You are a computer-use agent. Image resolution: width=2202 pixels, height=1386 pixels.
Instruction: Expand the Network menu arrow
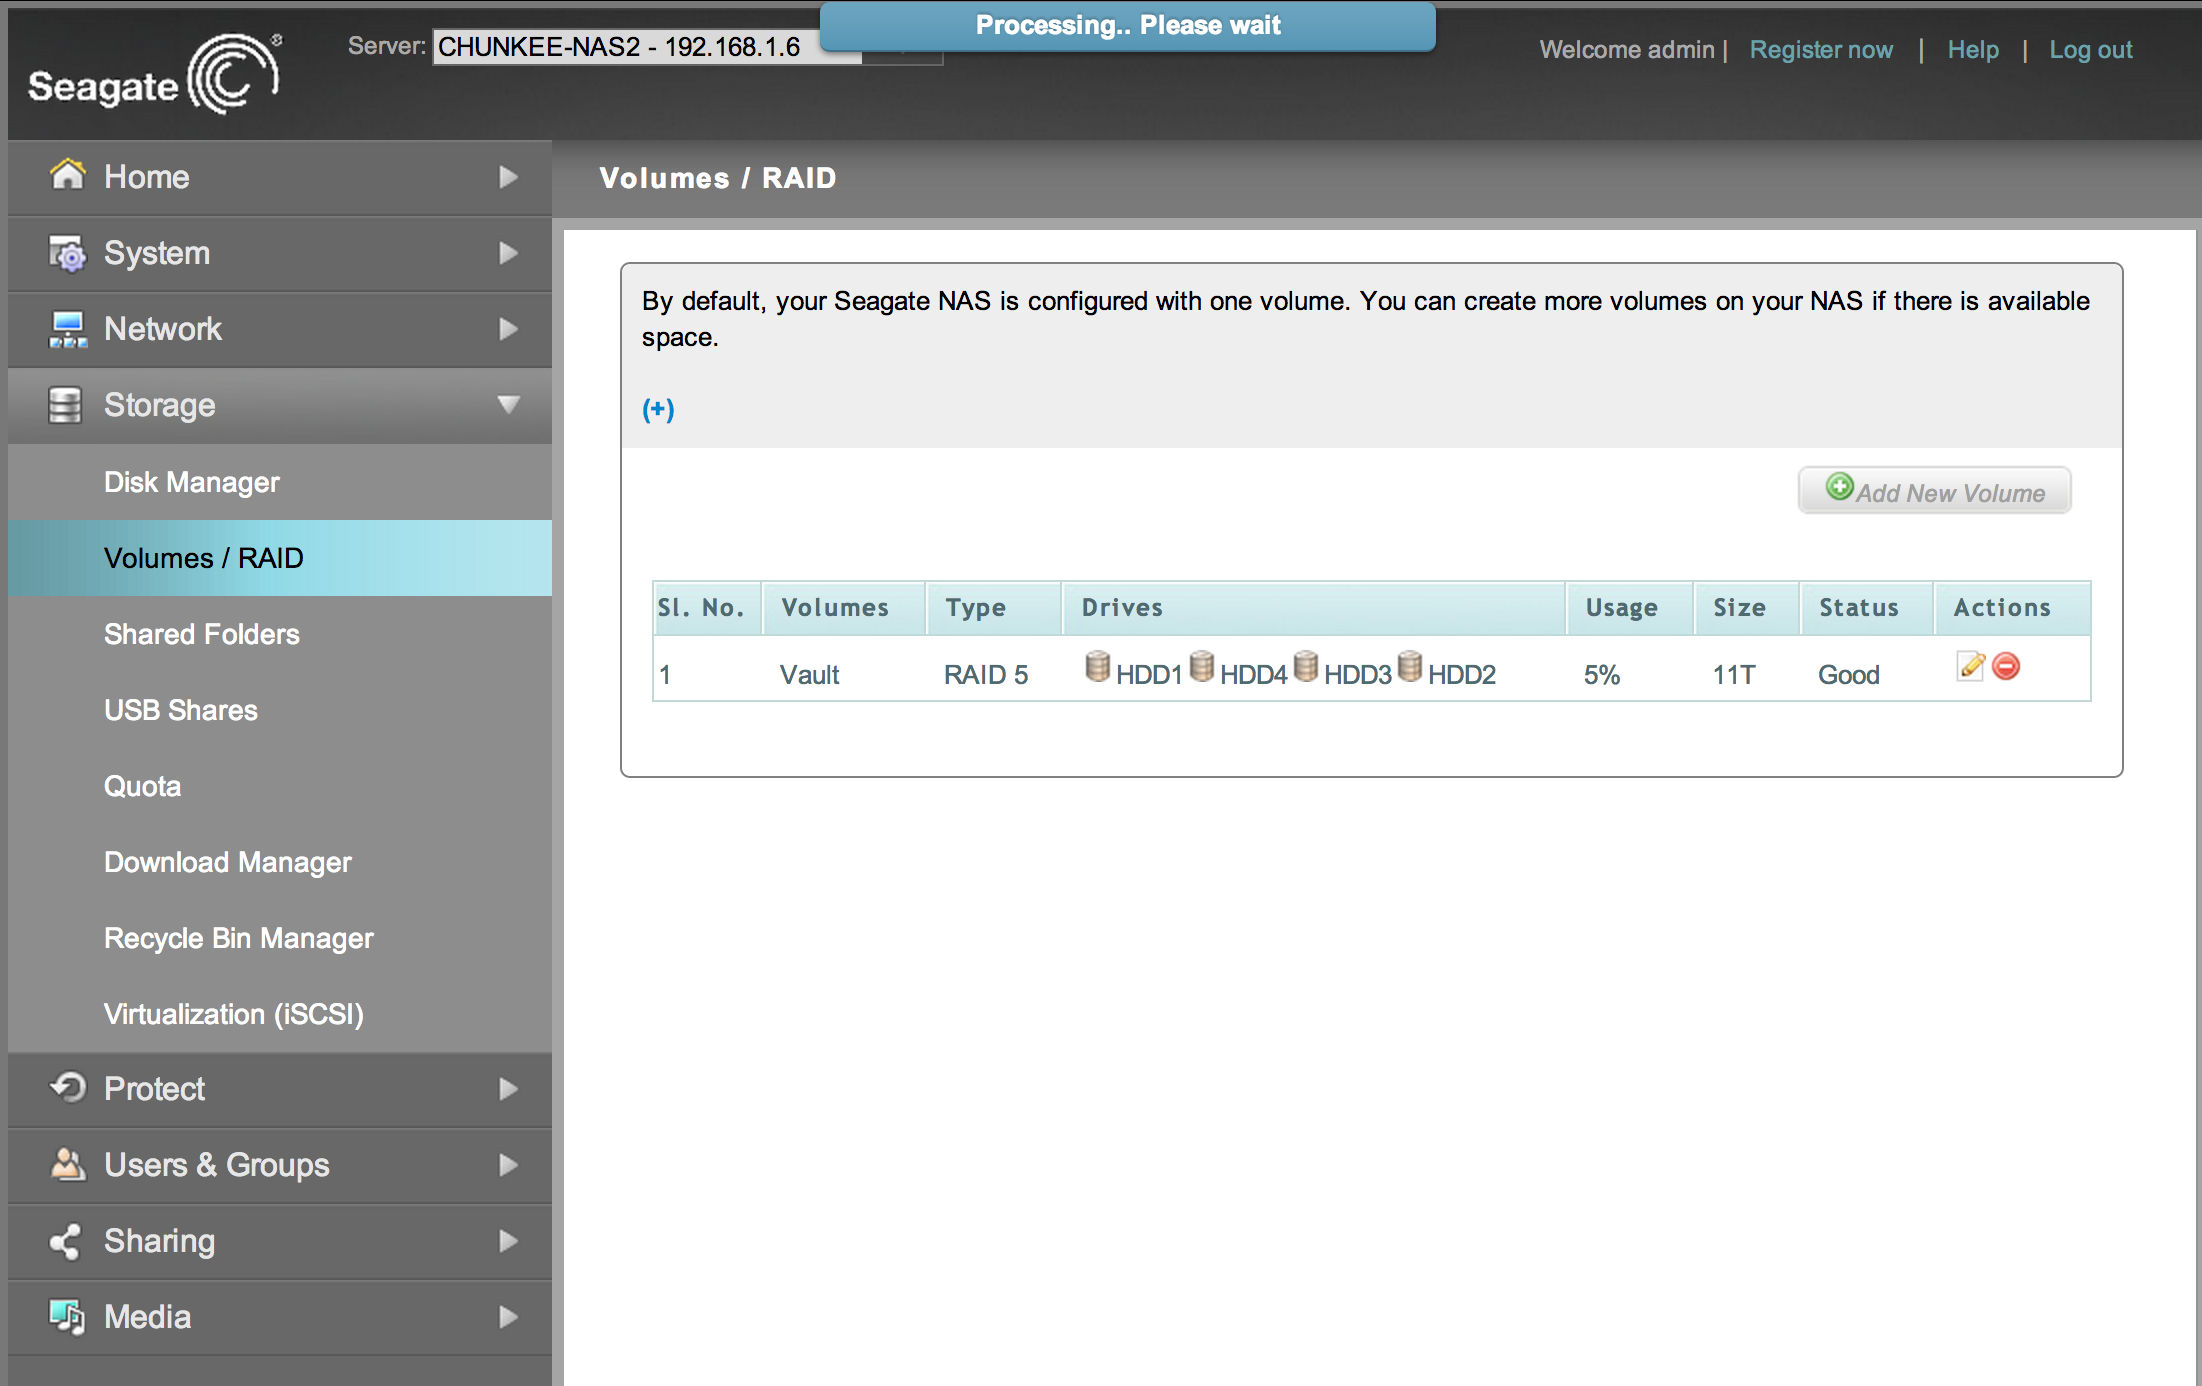tap(508, 329)
